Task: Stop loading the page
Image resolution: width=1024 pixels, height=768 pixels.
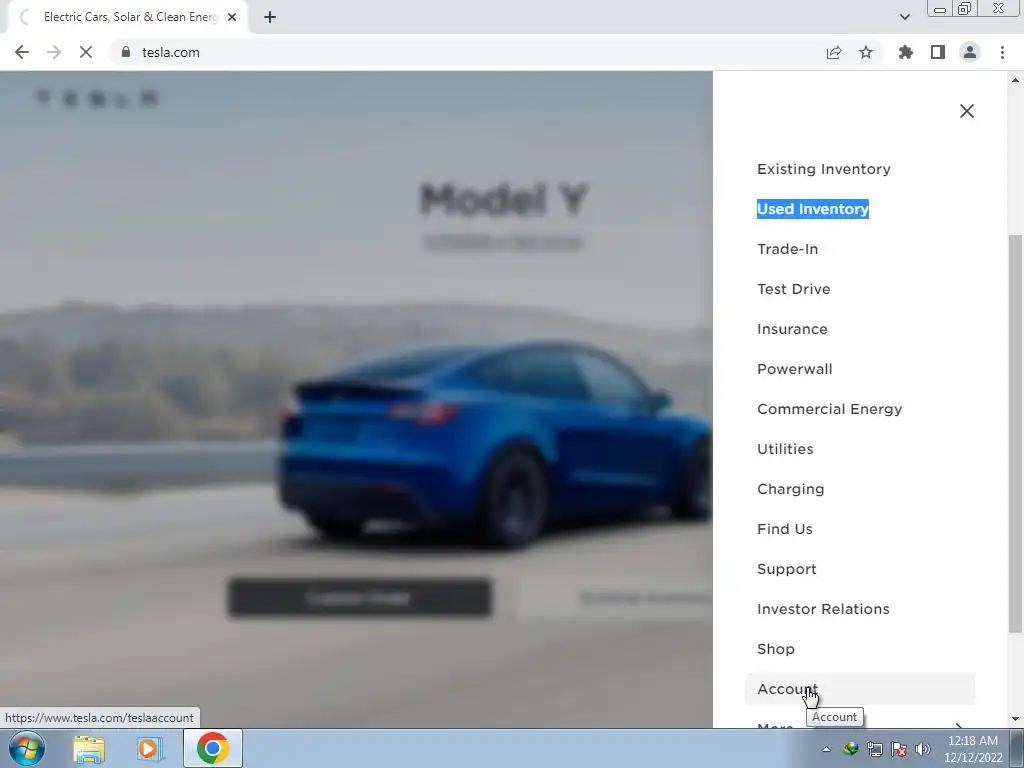Action: point(86,52)
